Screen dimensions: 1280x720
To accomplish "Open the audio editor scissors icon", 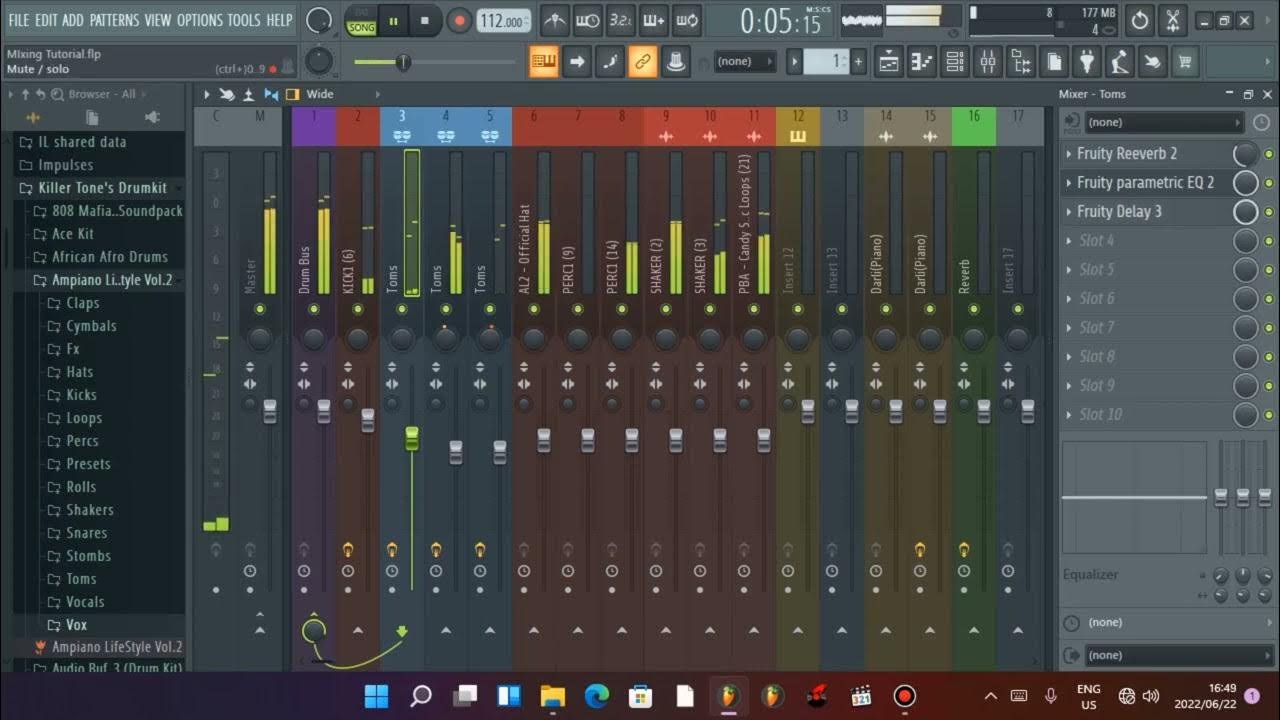I will (x=1173, y=20).
